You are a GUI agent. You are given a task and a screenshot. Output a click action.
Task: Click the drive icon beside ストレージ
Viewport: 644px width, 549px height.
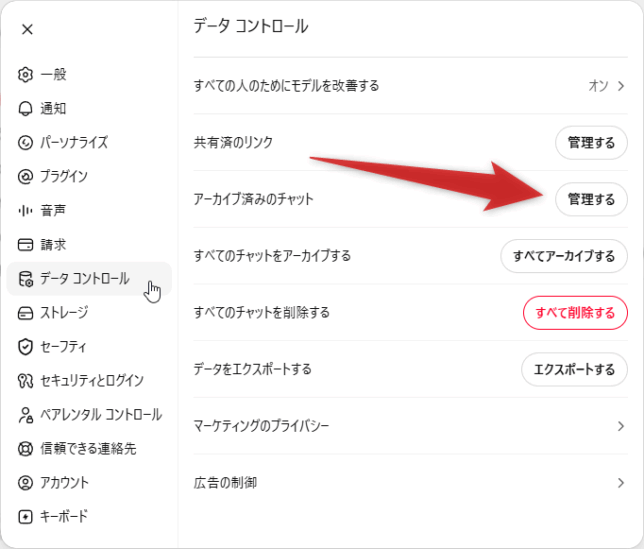25,313
